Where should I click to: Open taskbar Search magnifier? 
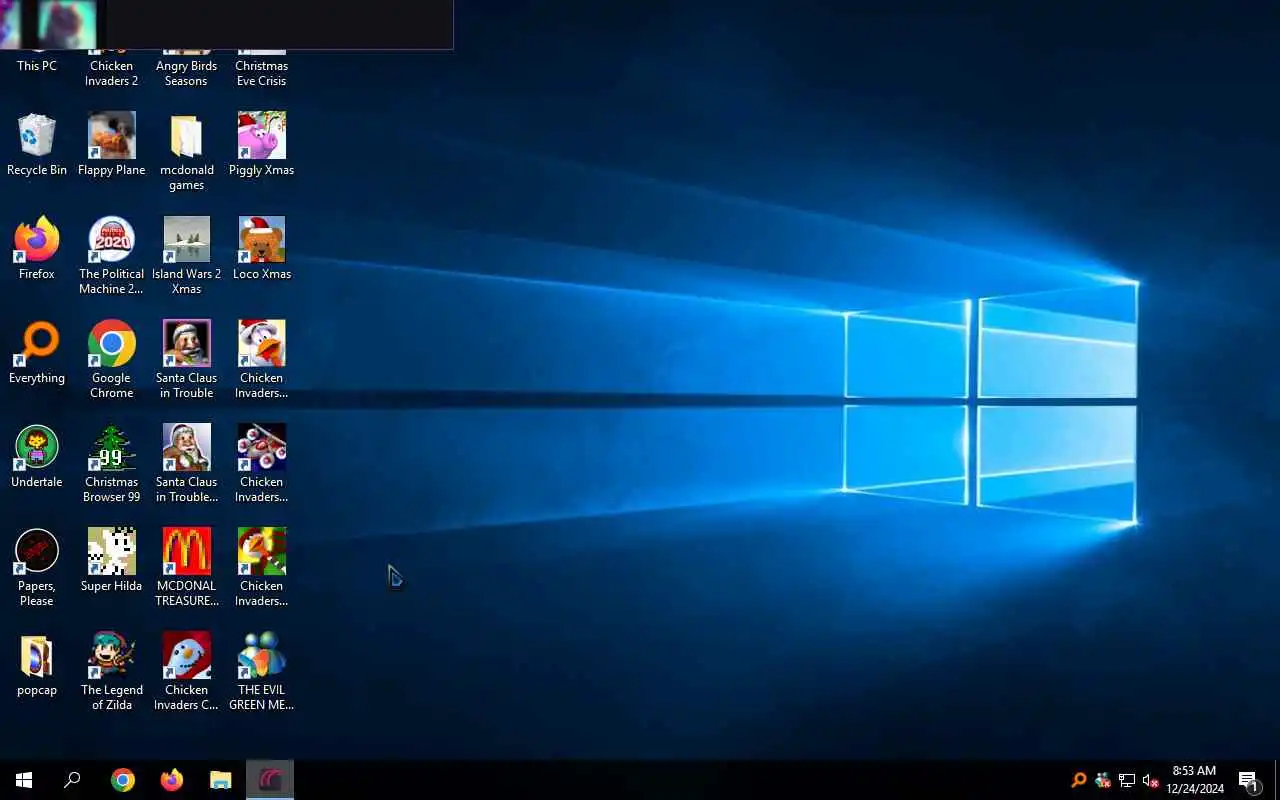72,780
